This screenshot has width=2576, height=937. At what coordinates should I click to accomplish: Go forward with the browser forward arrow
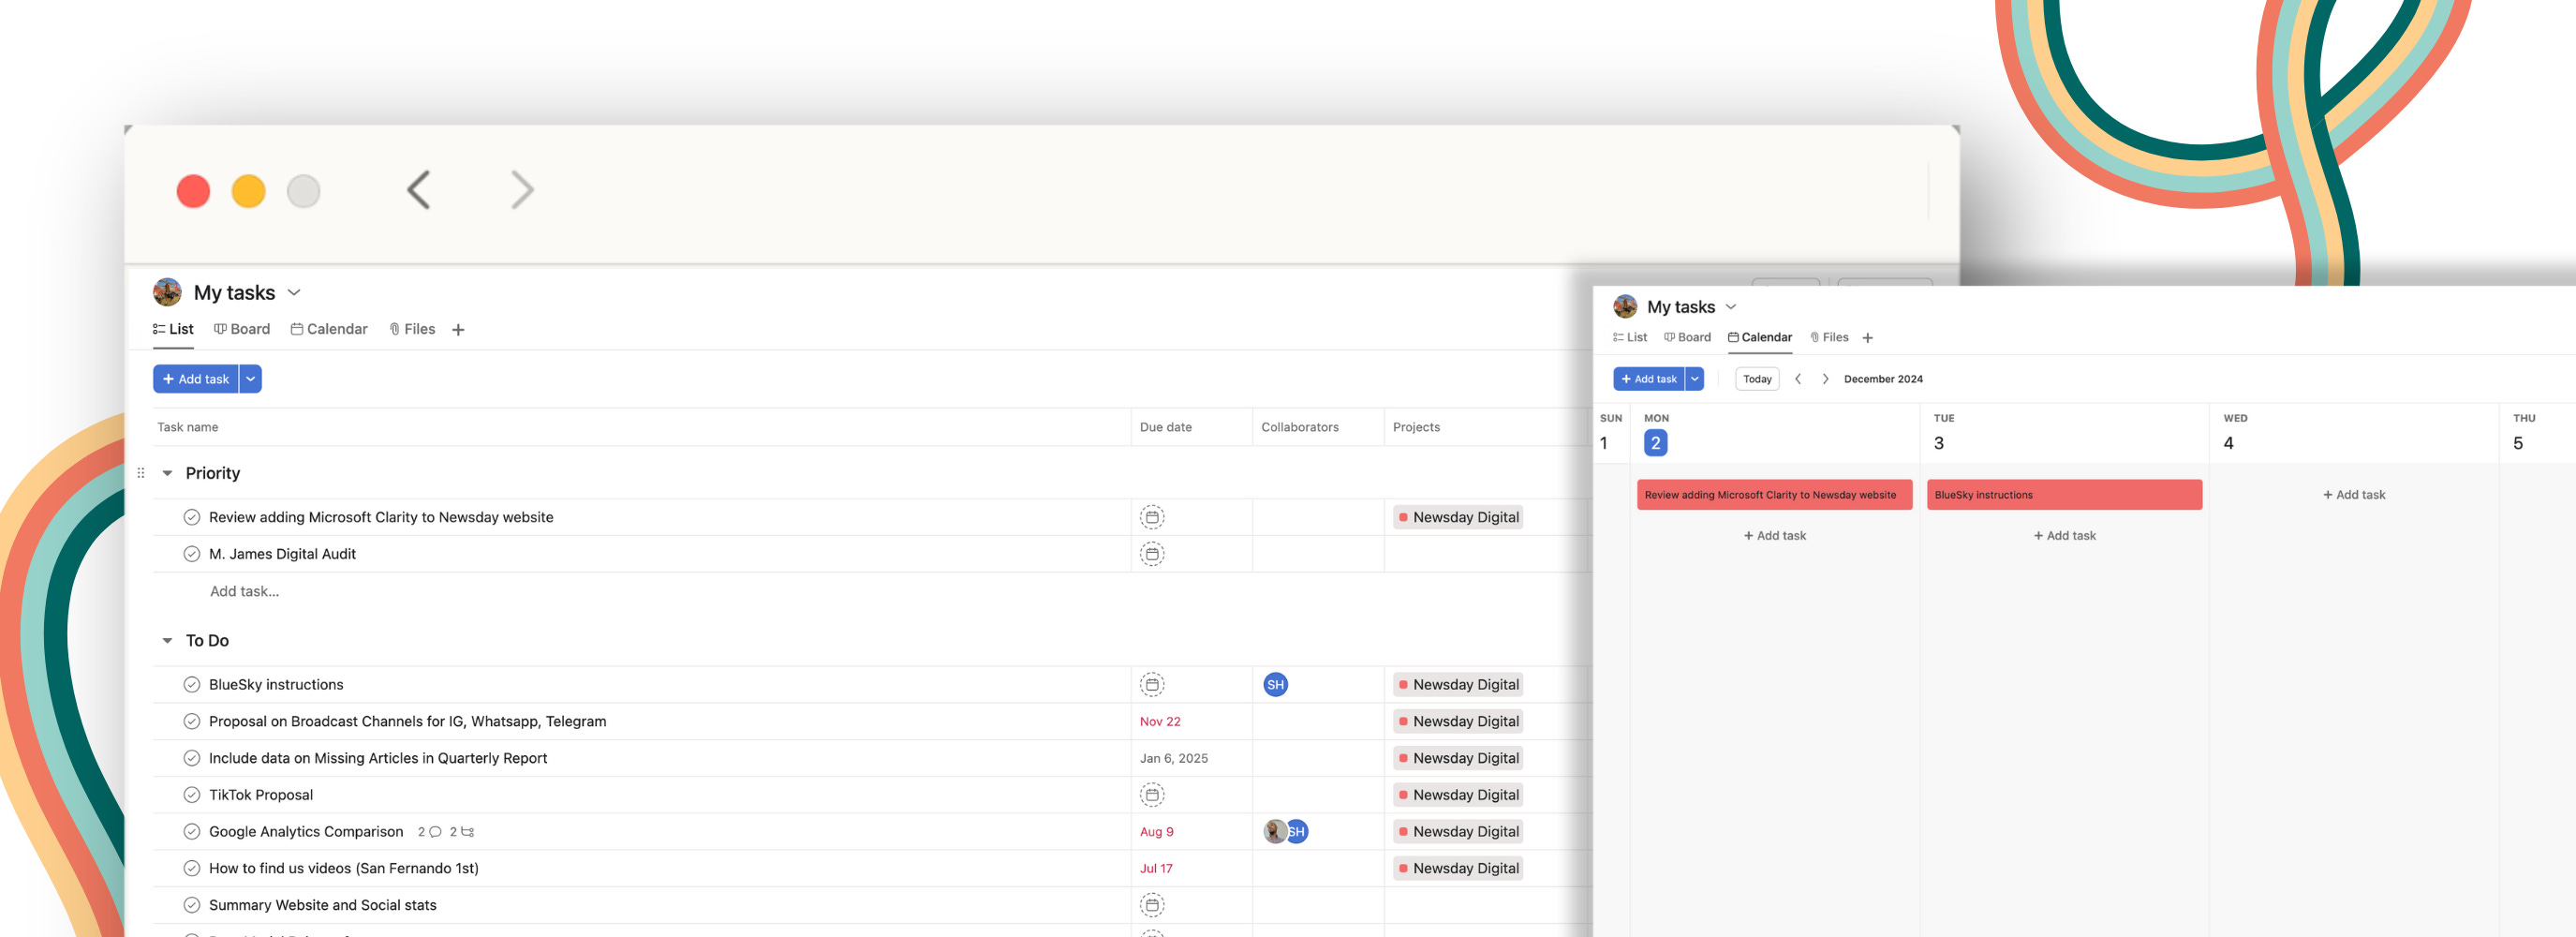(x=522, y=190)
